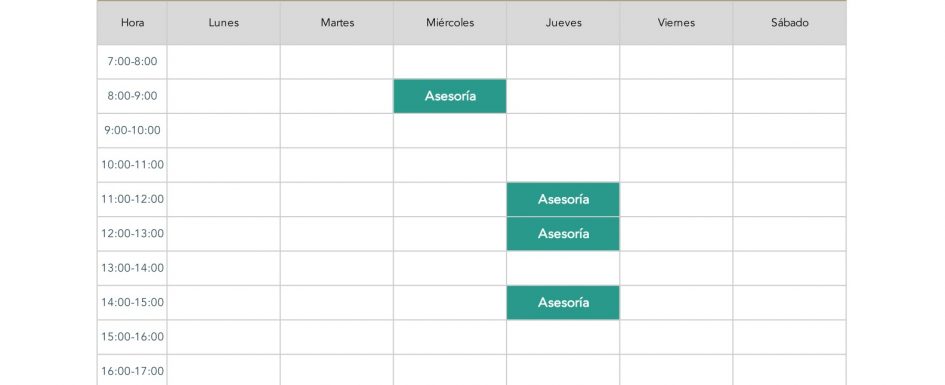Click the 13:00-14:00 time row label
This screenshot has width=945, height=385.
(132, 268)
